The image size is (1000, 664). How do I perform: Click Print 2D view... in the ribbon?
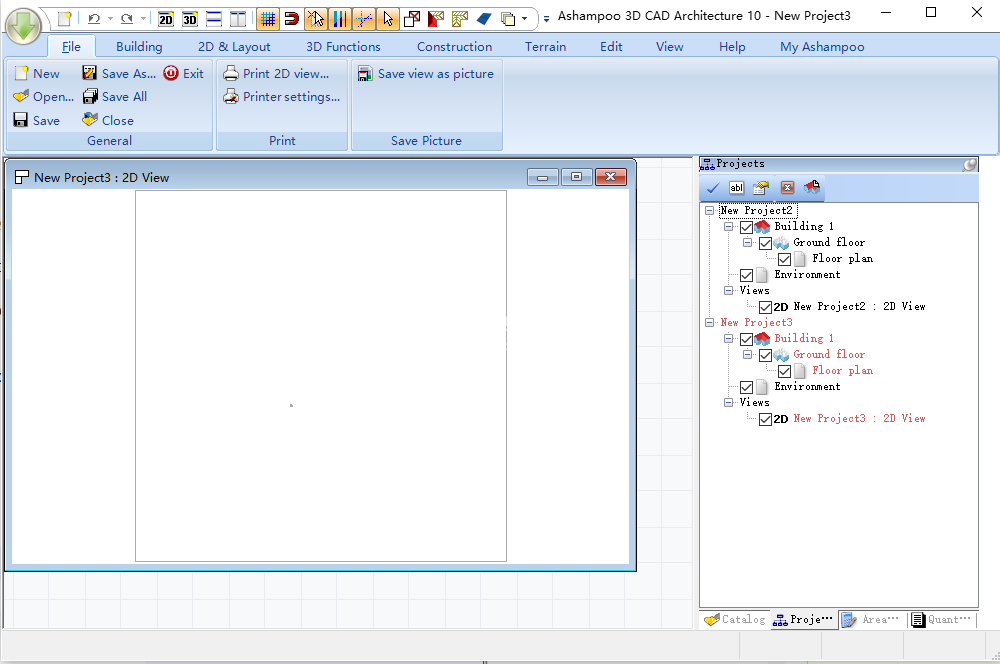click(x=276, y=73)
